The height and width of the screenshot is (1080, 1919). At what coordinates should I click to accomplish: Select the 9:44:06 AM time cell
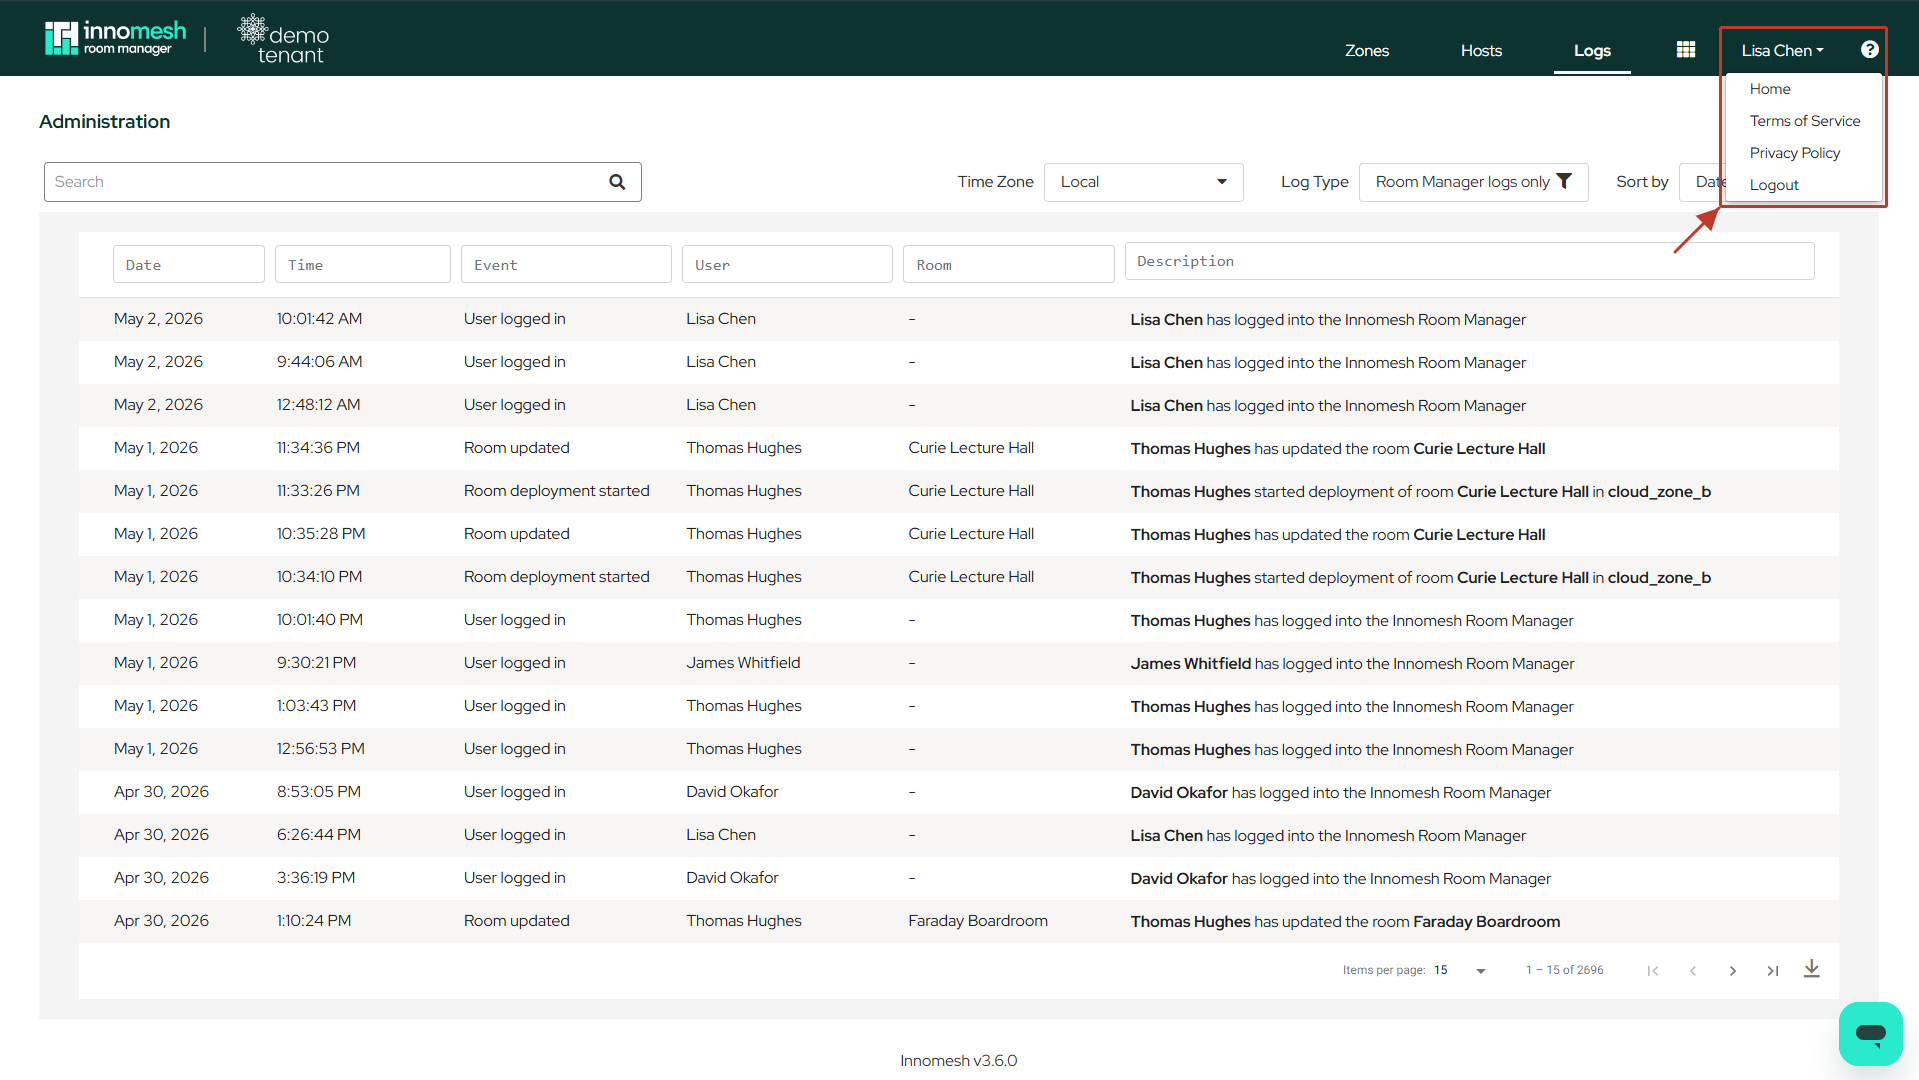click(319, 362)
